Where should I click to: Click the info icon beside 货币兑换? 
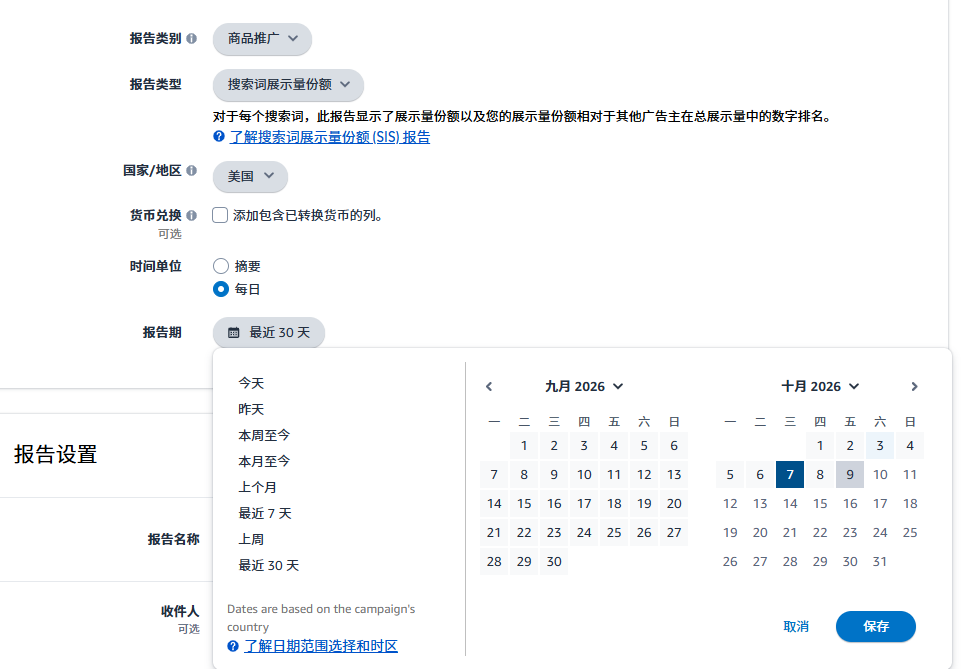click(x=192, y=215)
